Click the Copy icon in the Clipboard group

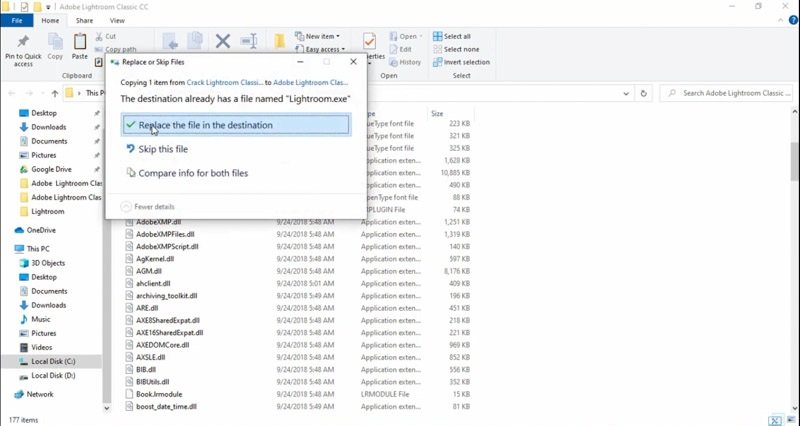[x=55, y=42]
